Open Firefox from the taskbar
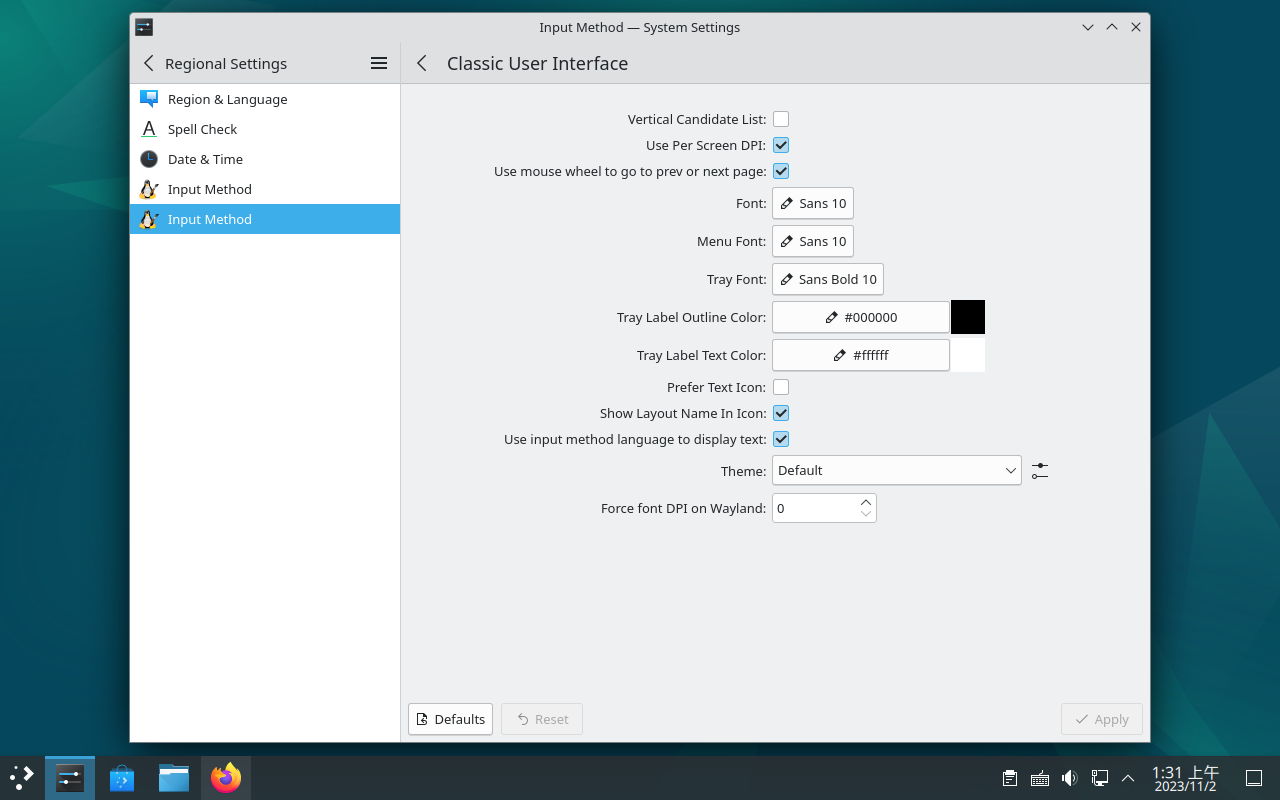Viewport: 1280px width, 800px height. pos(226,777)
